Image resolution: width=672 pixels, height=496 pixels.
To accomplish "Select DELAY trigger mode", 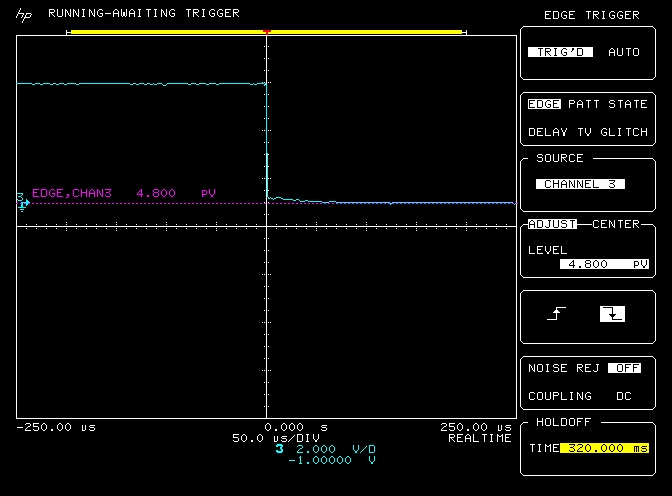I will point(548,132).
